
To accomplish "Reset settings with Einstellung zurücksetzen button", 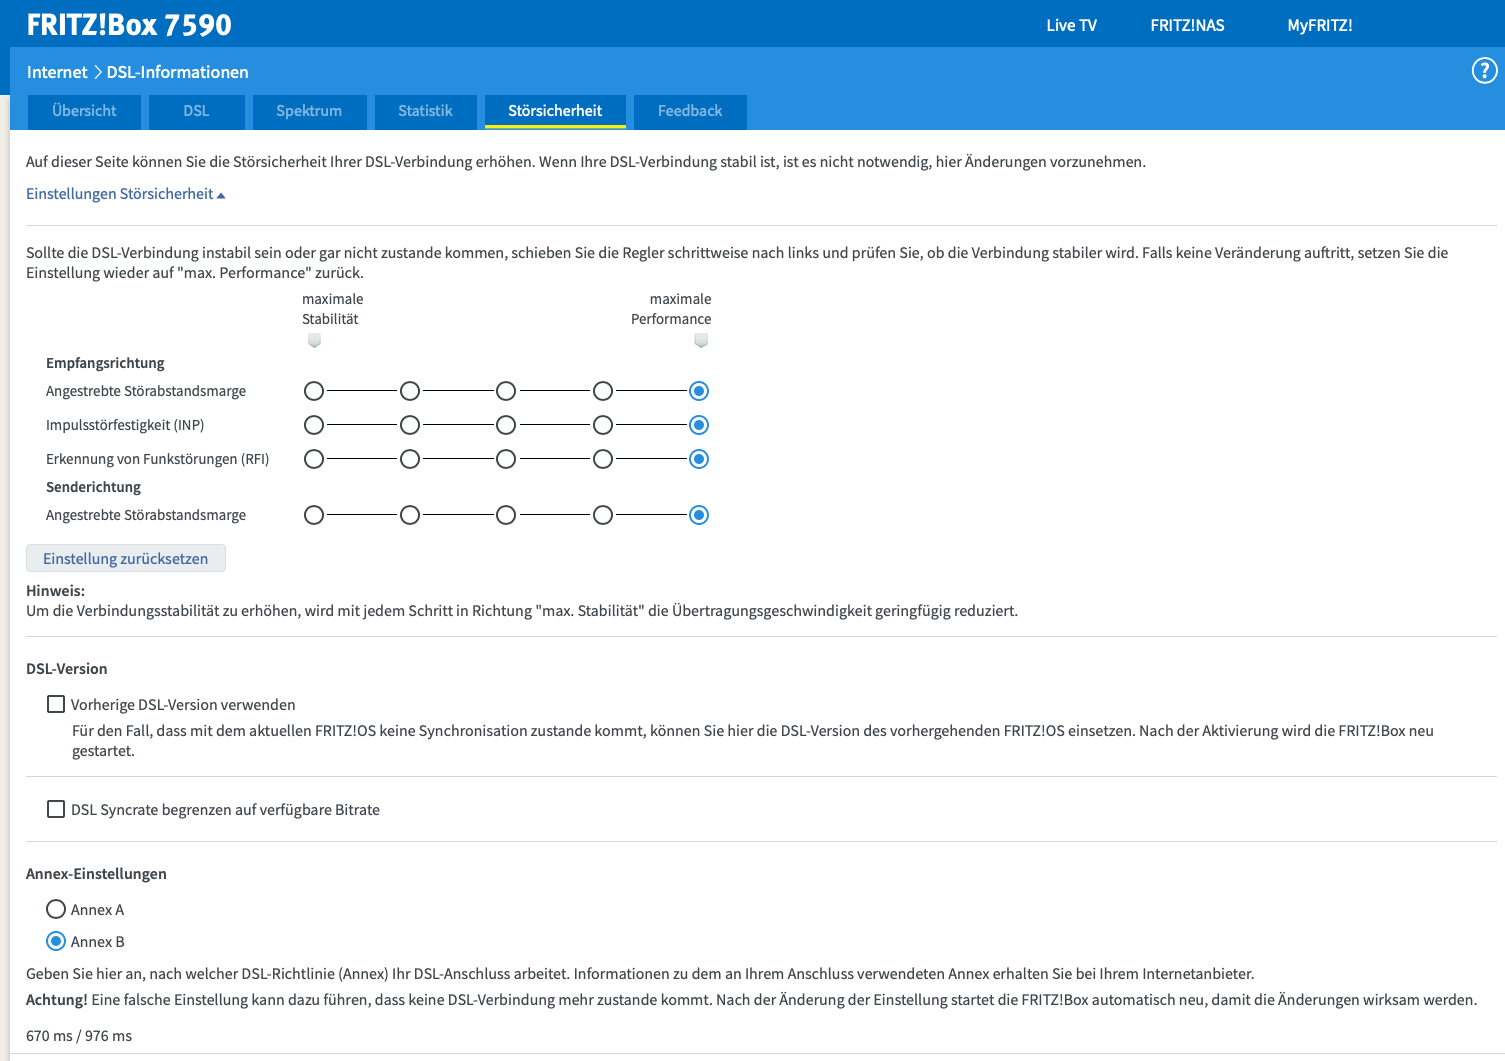I will 126,558.
